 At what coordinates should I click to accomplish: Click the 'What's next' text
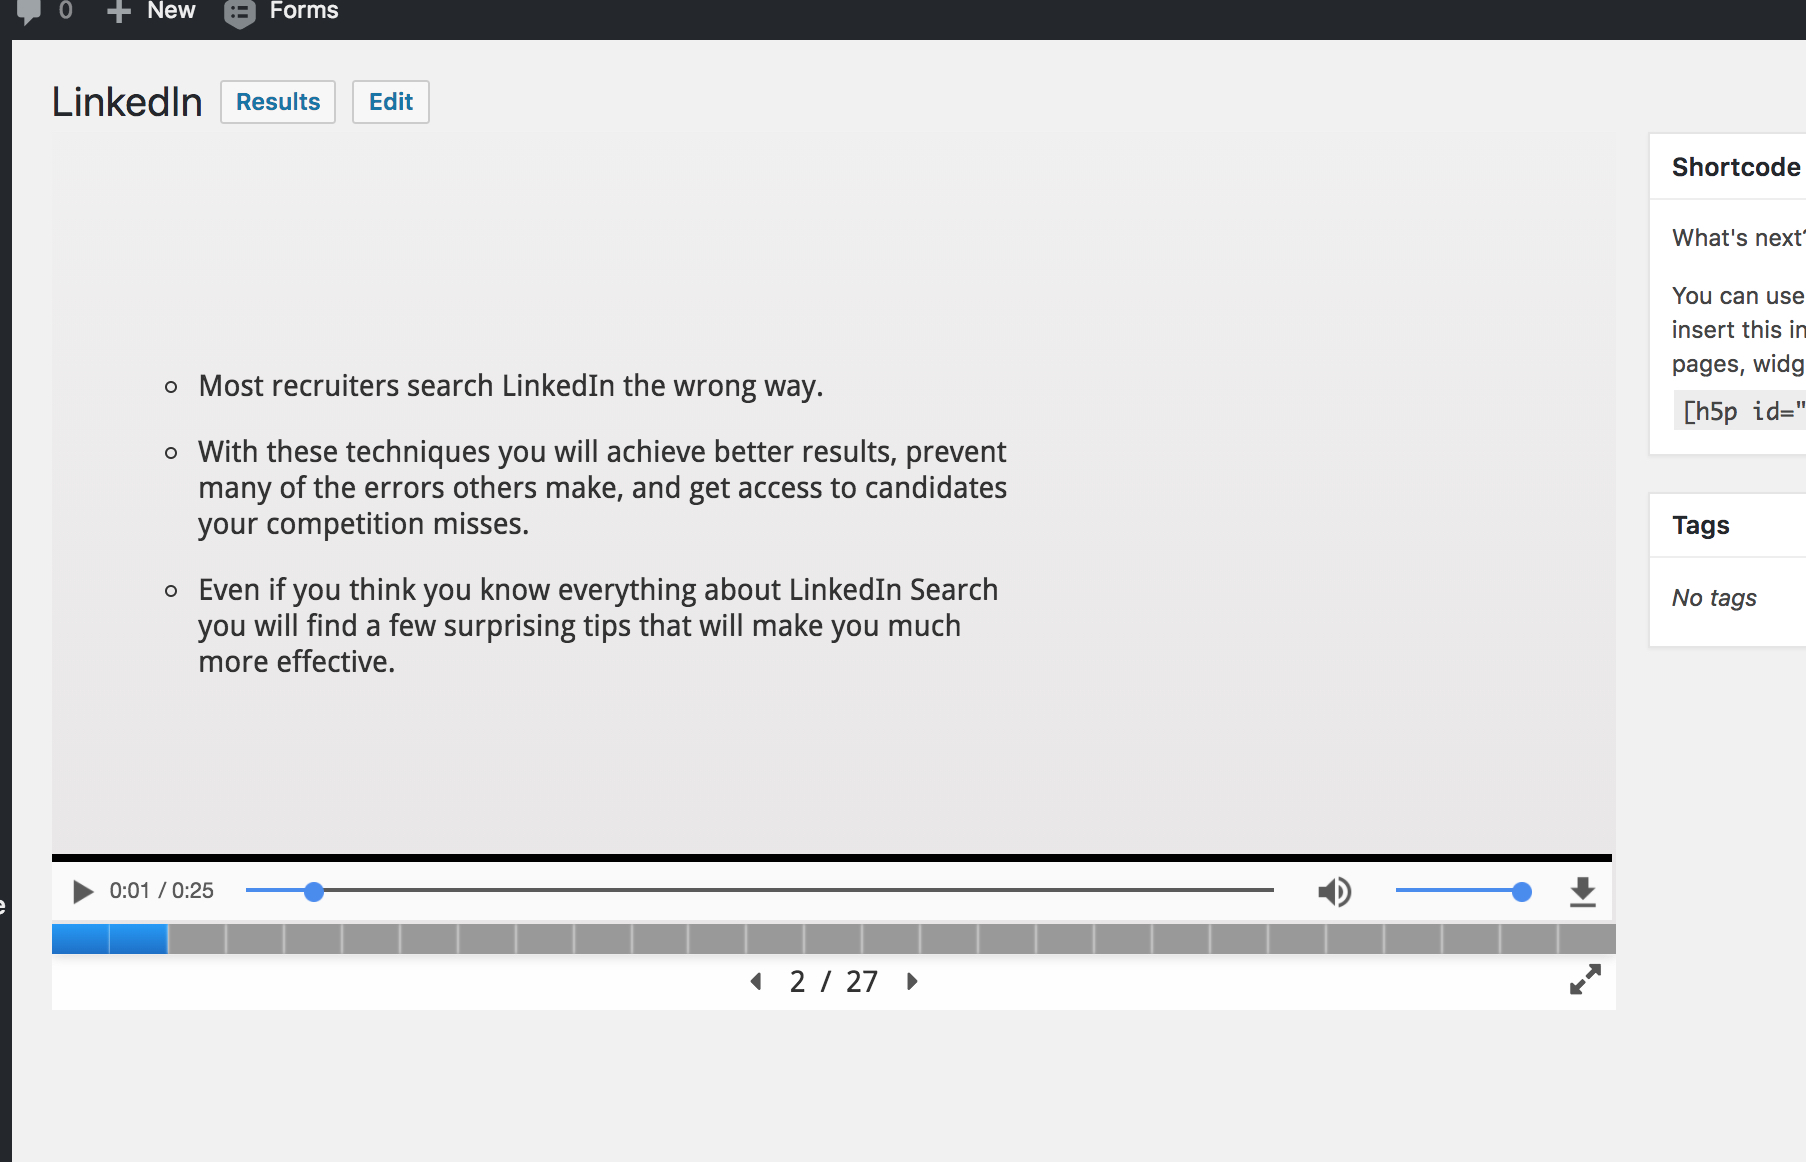[x=1738, y=238]
